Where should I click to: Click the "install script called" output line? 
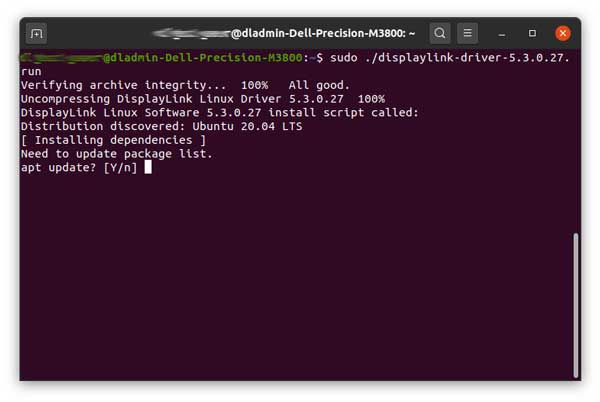click(x=220, y=113)
